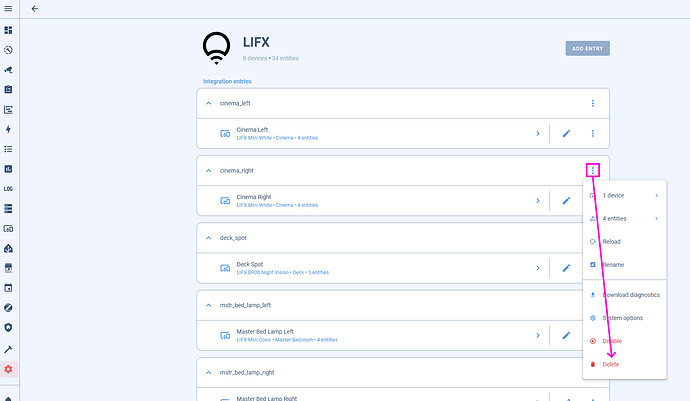Choose Delete from the menu
Viewport: 690px width, 401px height.
pos(624,364)
